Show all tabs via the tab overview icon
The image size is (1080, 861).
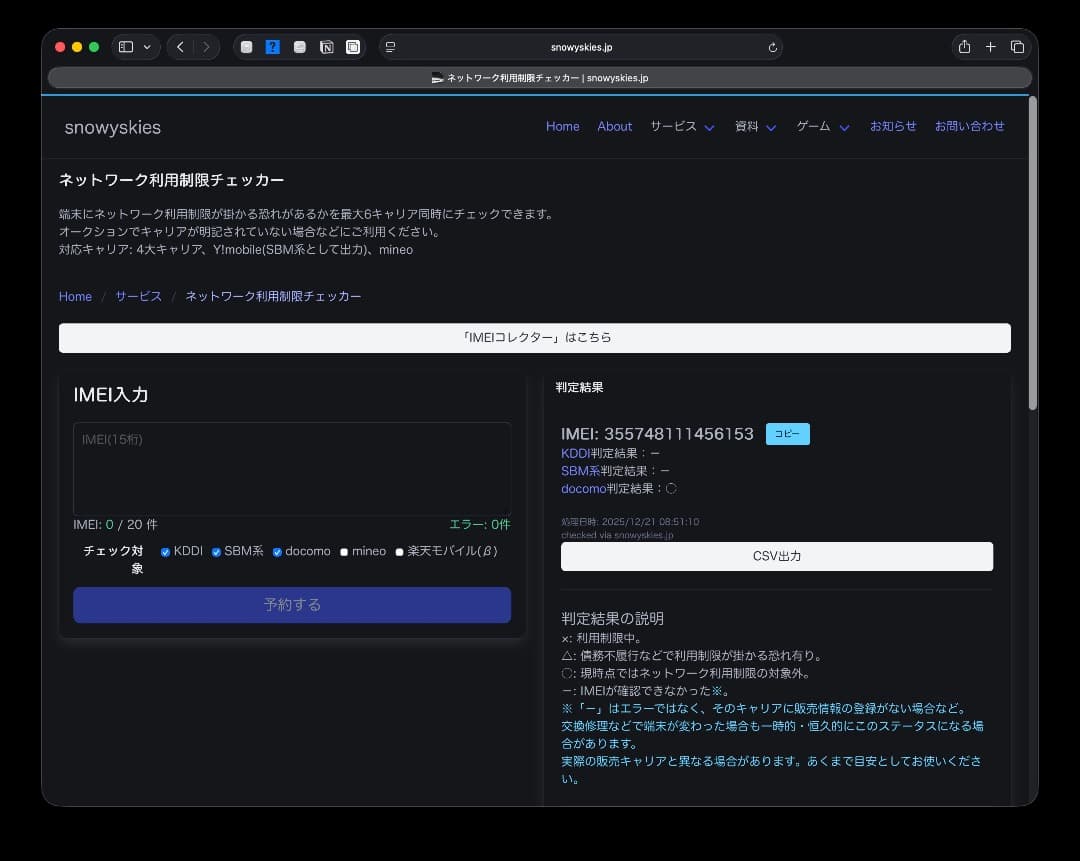pos(1017,46)
